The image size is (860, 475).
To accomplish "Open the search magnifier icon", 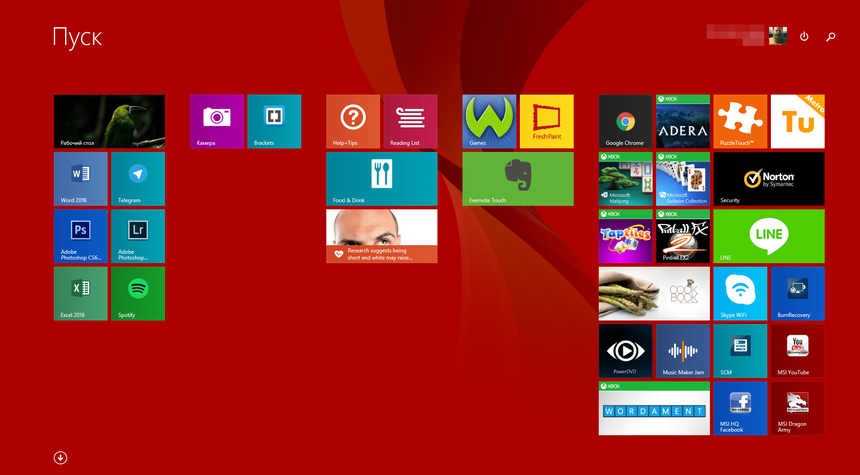I will coord(831,37).
